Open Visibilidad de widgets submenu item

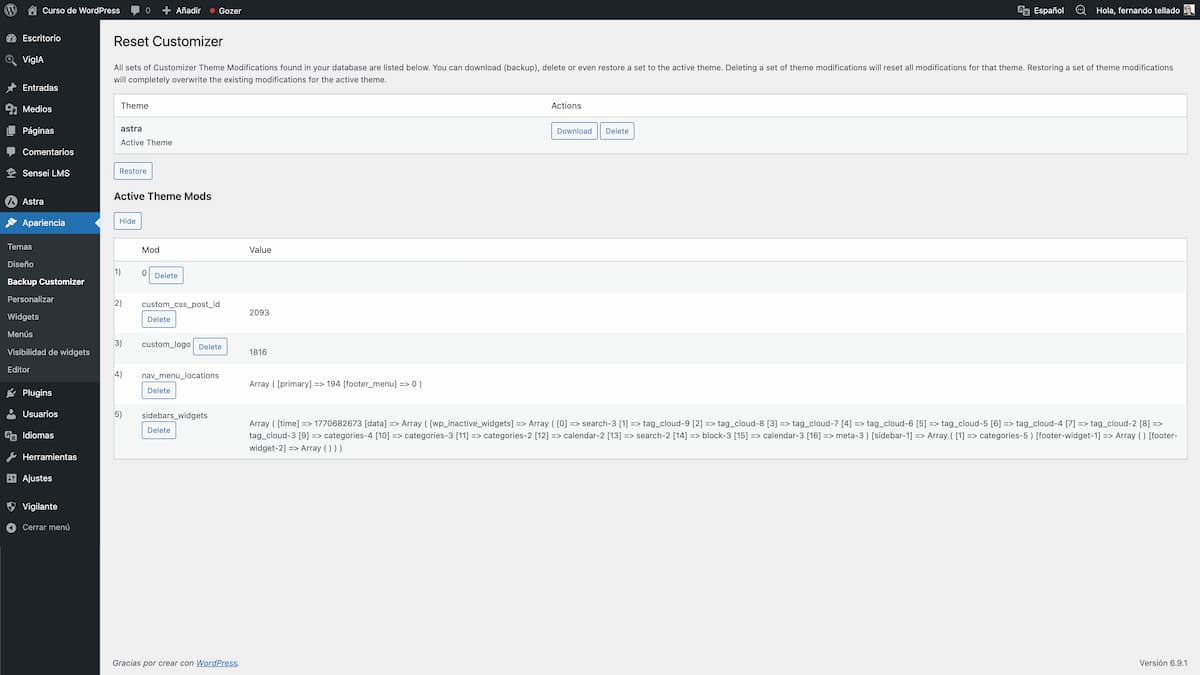(48, 352)
